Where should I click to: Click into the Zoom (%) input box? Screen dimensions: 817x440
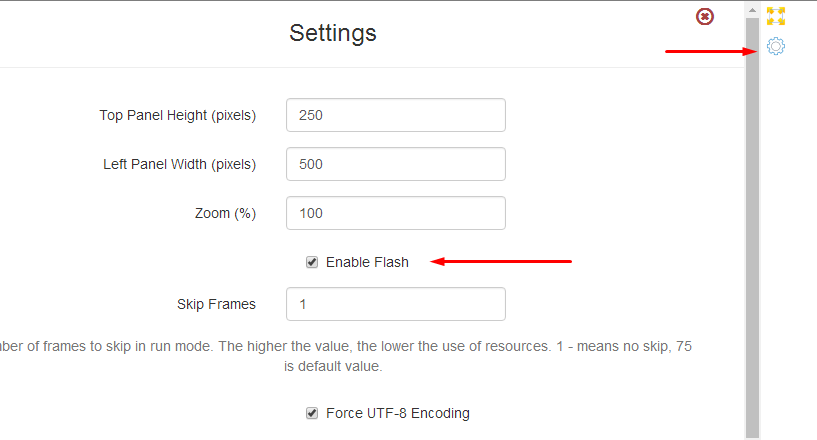click(x=395, y=213)
